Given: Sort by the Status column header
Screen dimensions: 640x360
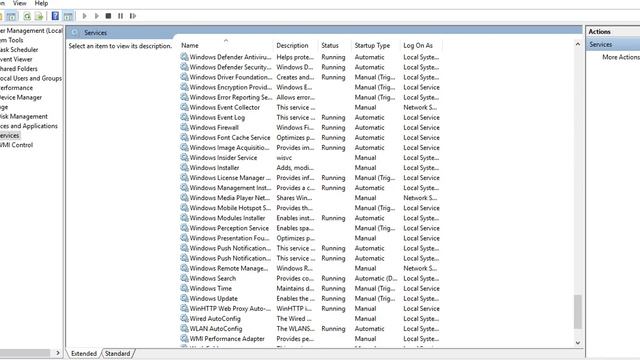Looking at the screenshot, I should (x=335, y=45).
